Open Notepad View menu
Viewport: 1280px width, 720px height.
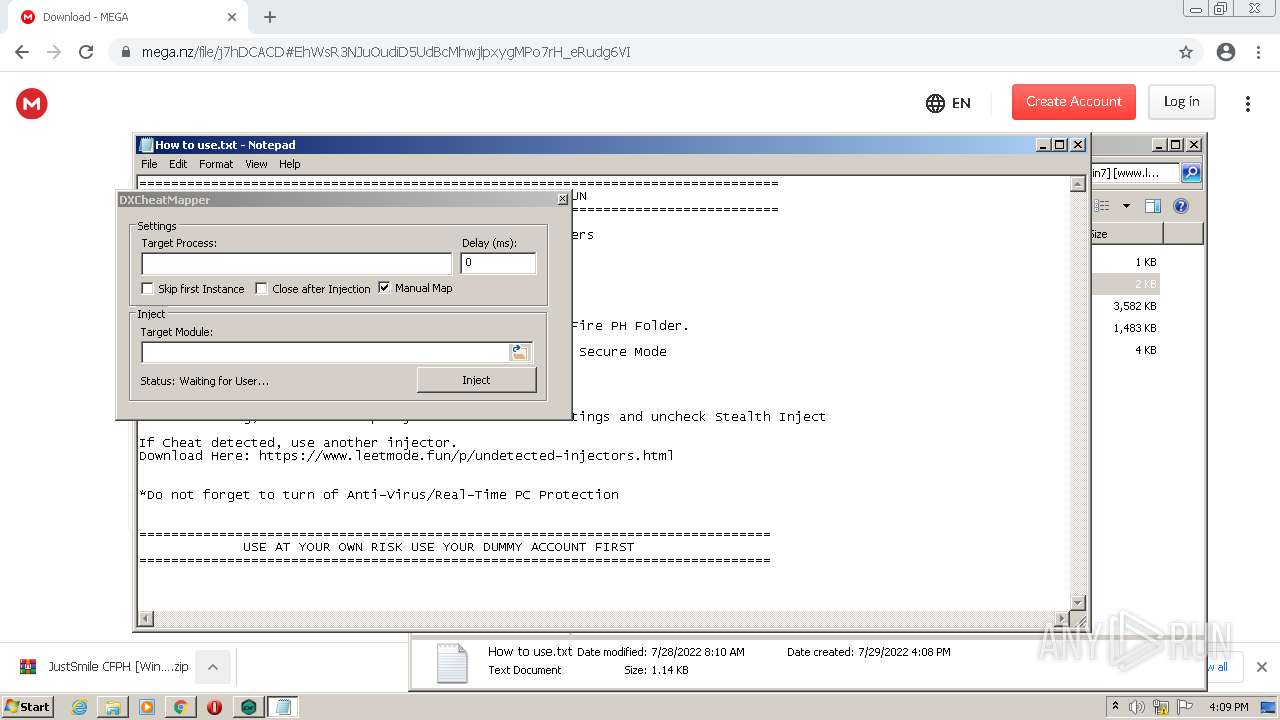[256, 164]
